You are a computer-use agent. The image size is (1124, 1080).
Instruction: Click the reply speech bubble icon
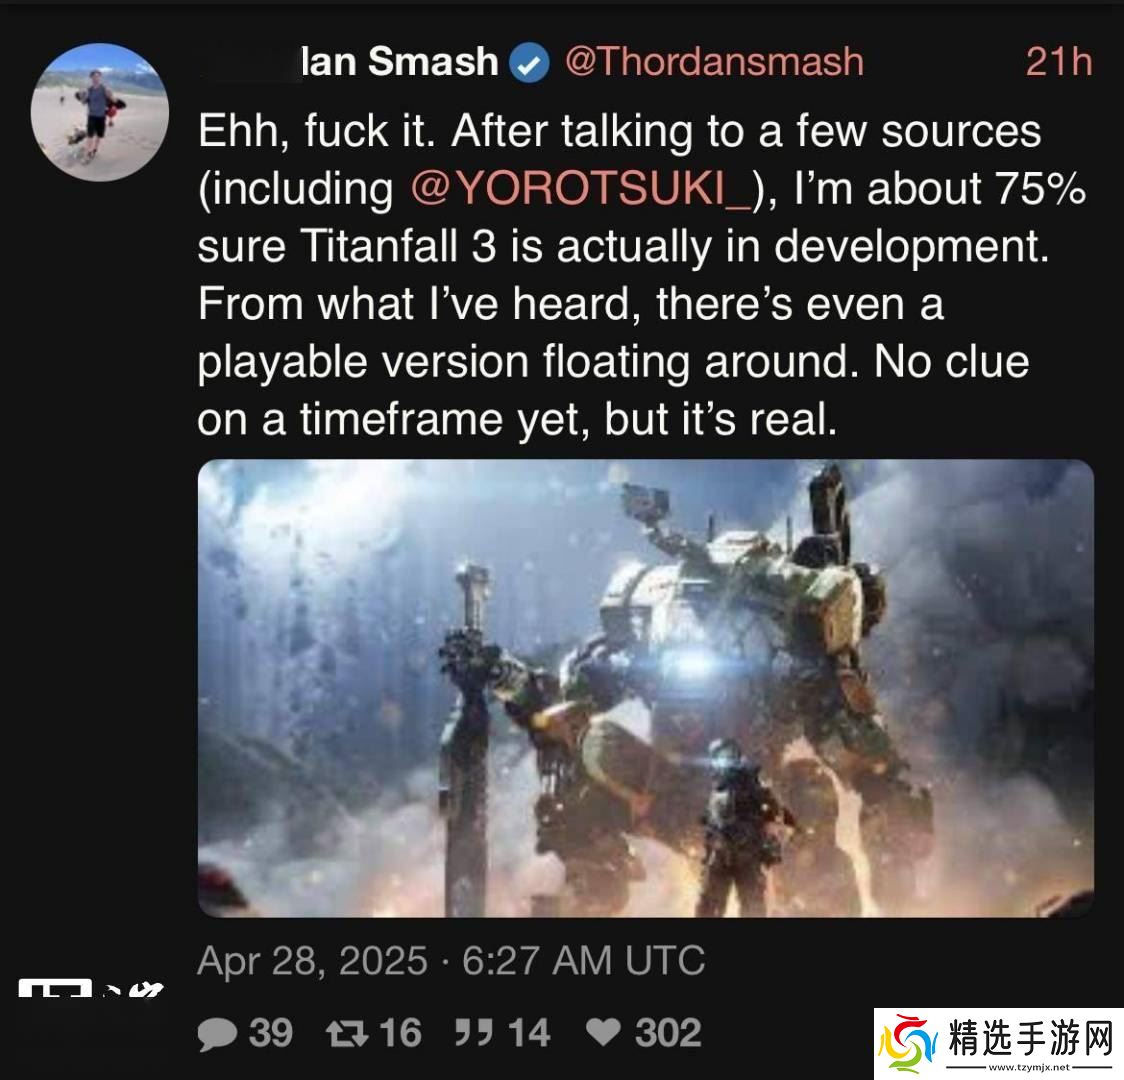tap(216, 1034)
